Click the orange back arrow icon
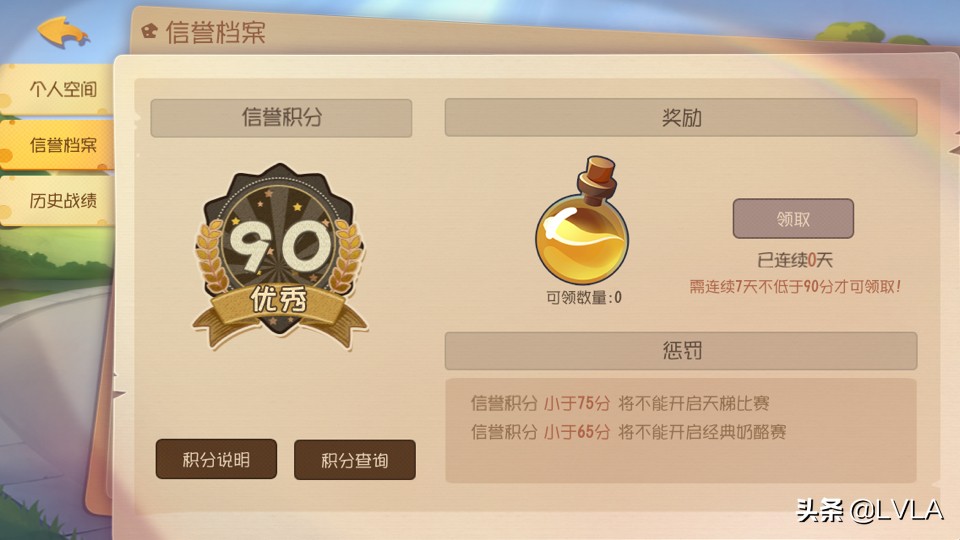This screenshot has height=540, width=960. 63,32
